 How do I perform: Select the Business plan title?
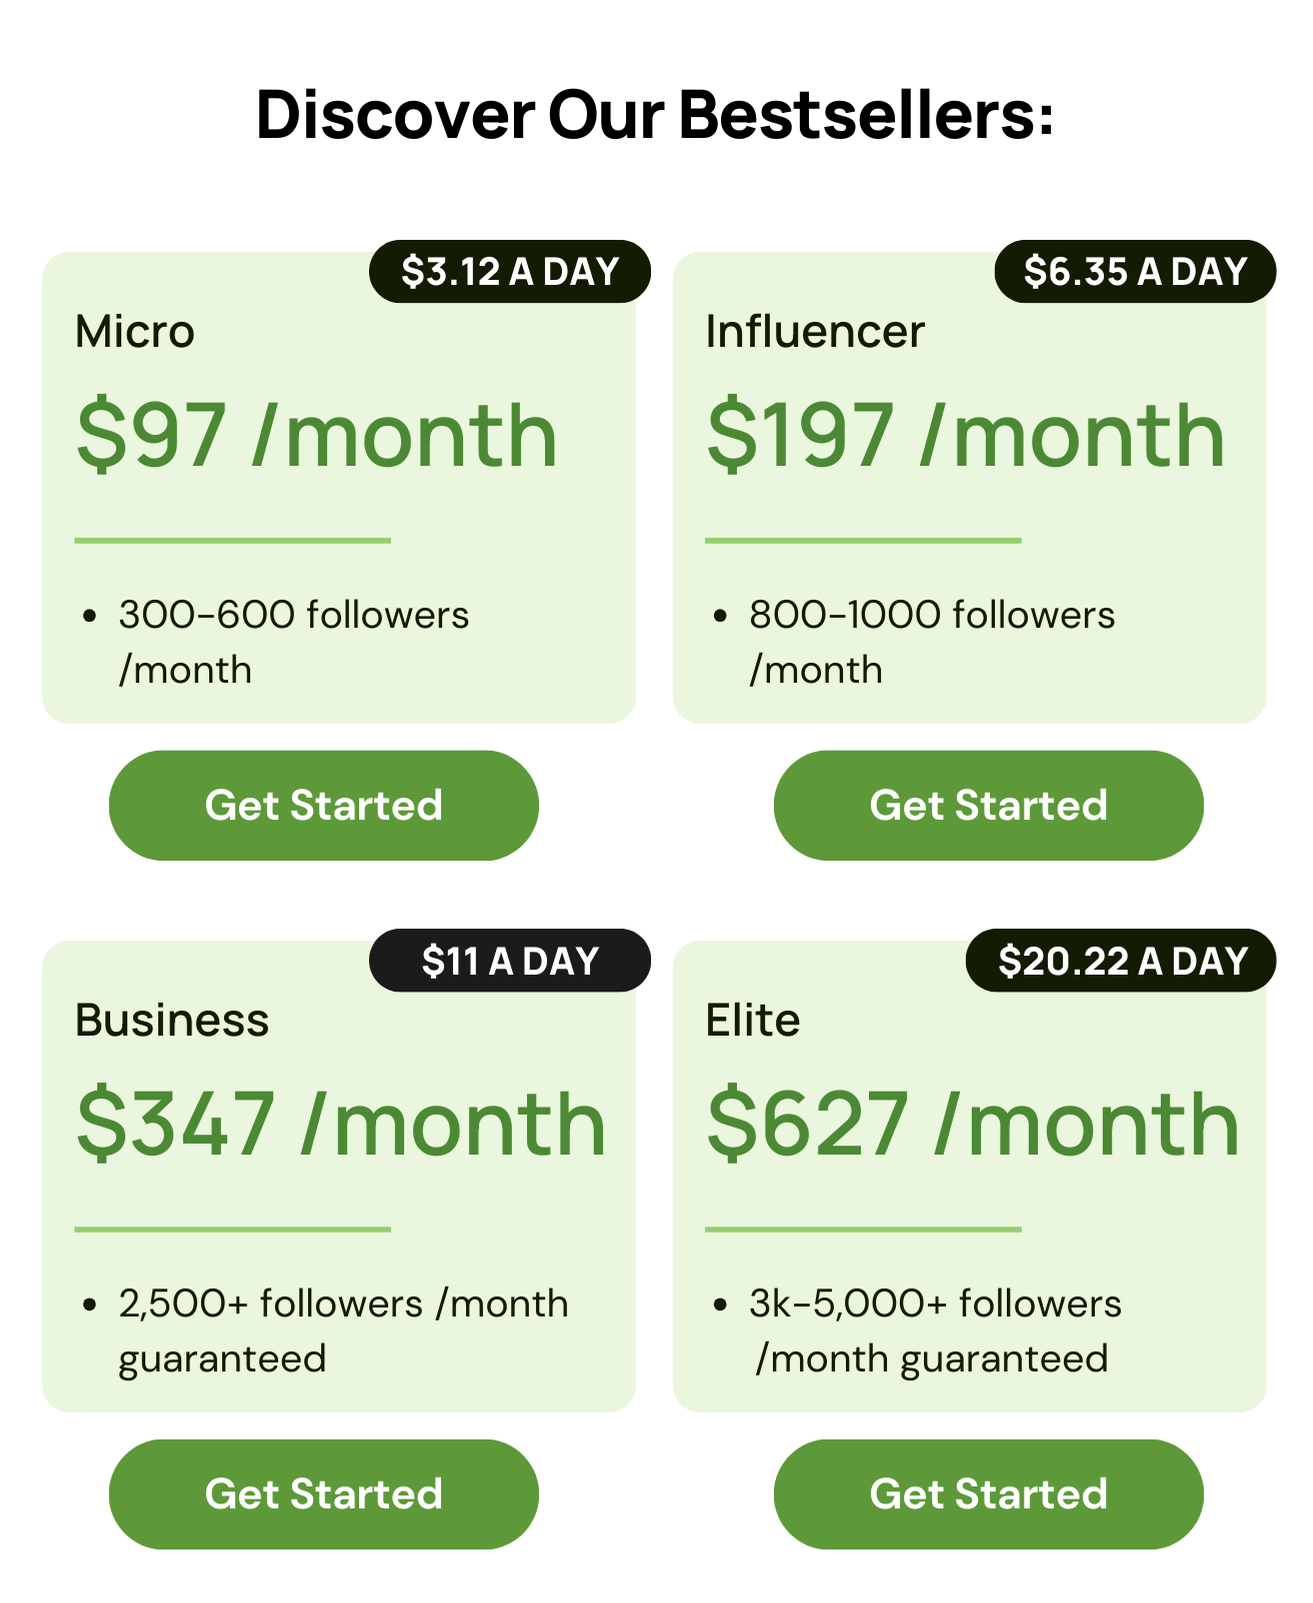tap(172, 1021)
